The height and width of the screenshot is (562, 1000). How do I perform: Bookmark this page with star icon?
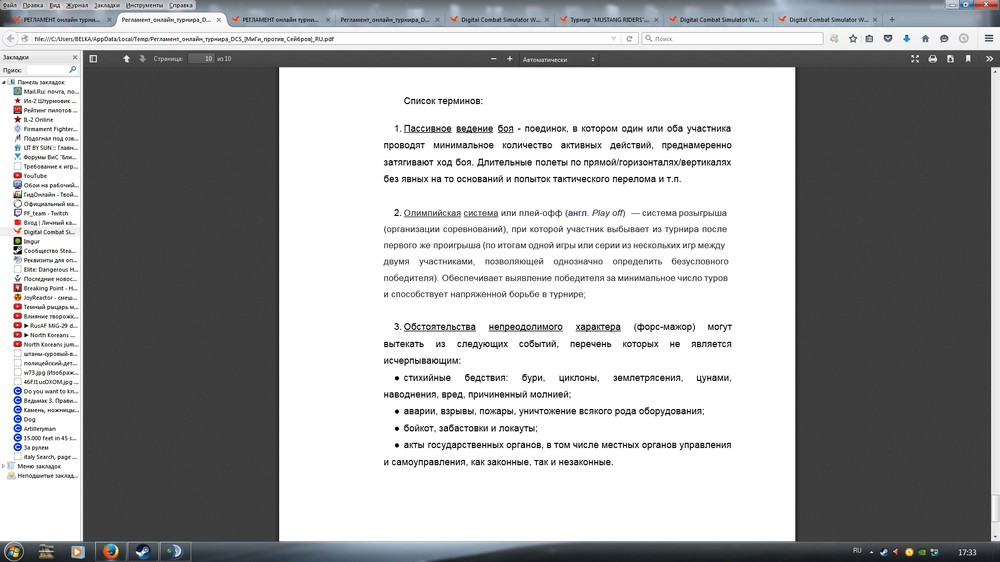[x=853, y=39]
